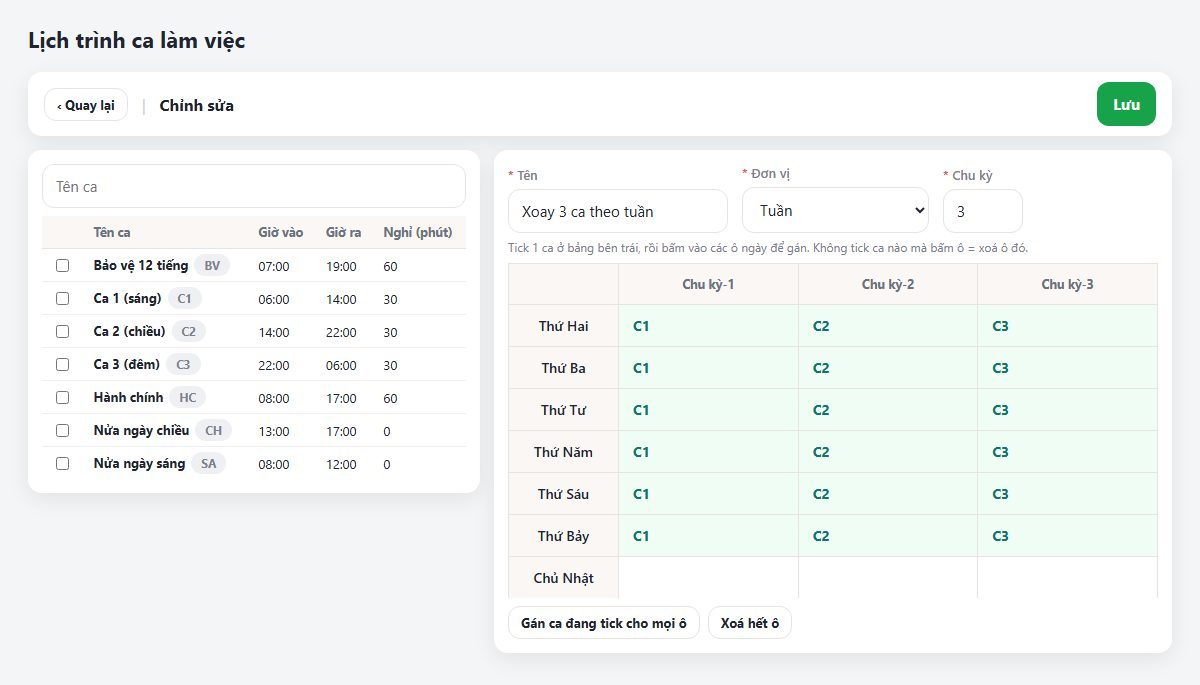Click Gán ca đang tick cho mọi ô
The width and height of the screenshot is (1200, 685).
(604, 623)
